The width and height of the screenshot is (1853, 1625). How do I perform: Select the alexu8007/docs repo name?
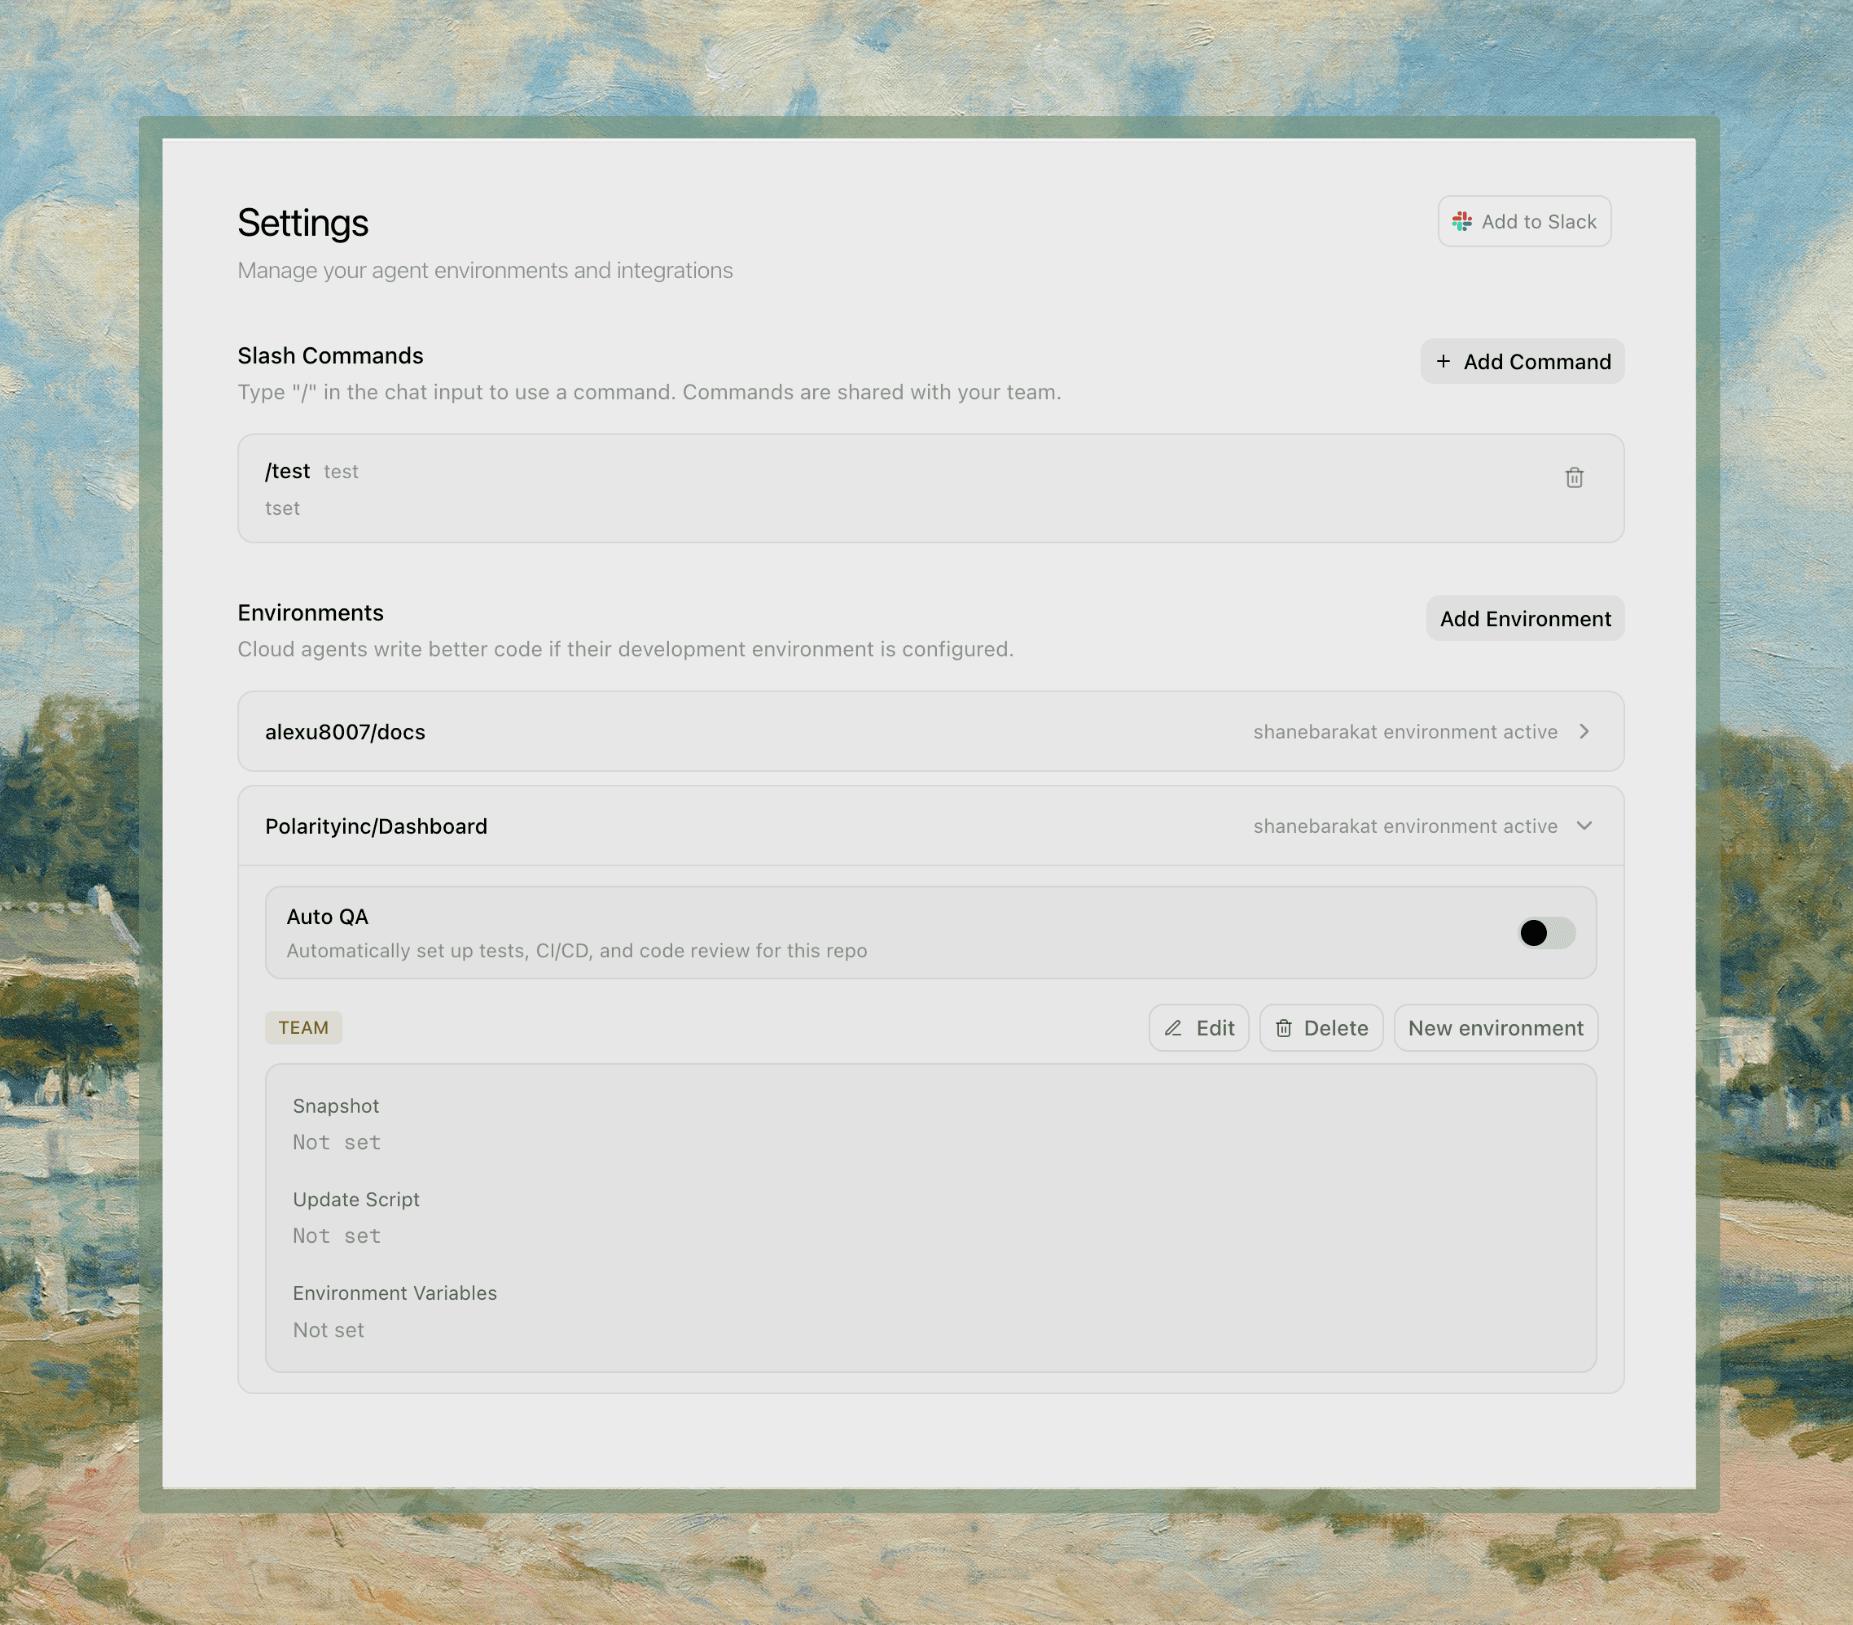[x=345, y=732]
